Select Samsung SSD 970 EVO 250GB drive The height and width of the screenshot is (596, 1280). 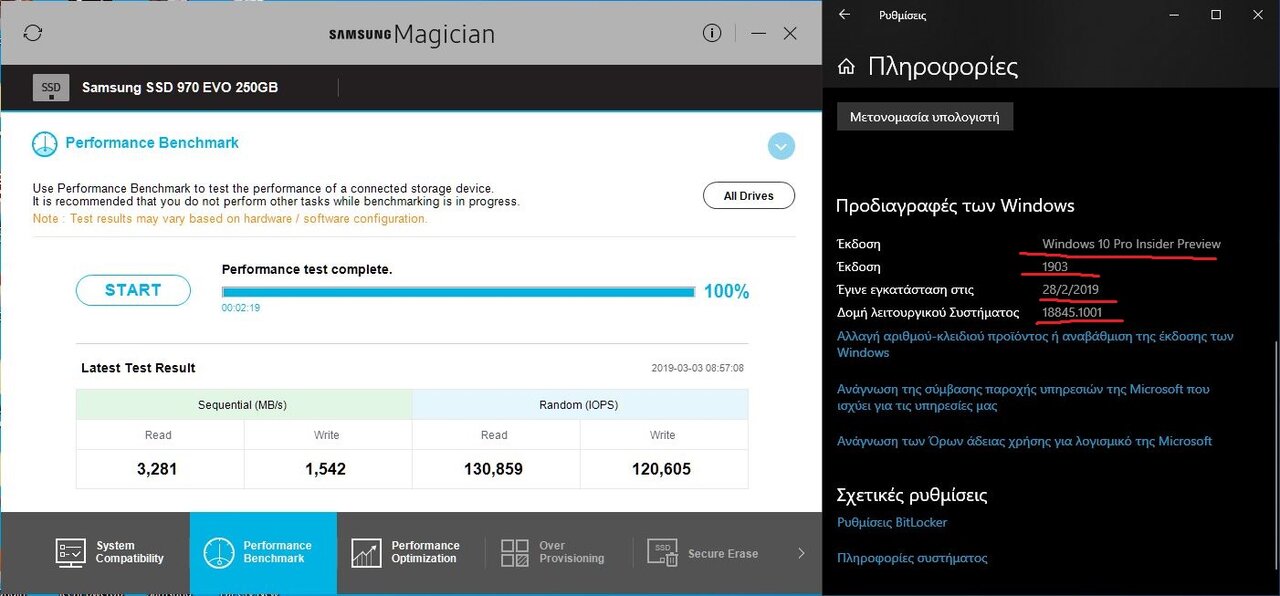(180, 88)
